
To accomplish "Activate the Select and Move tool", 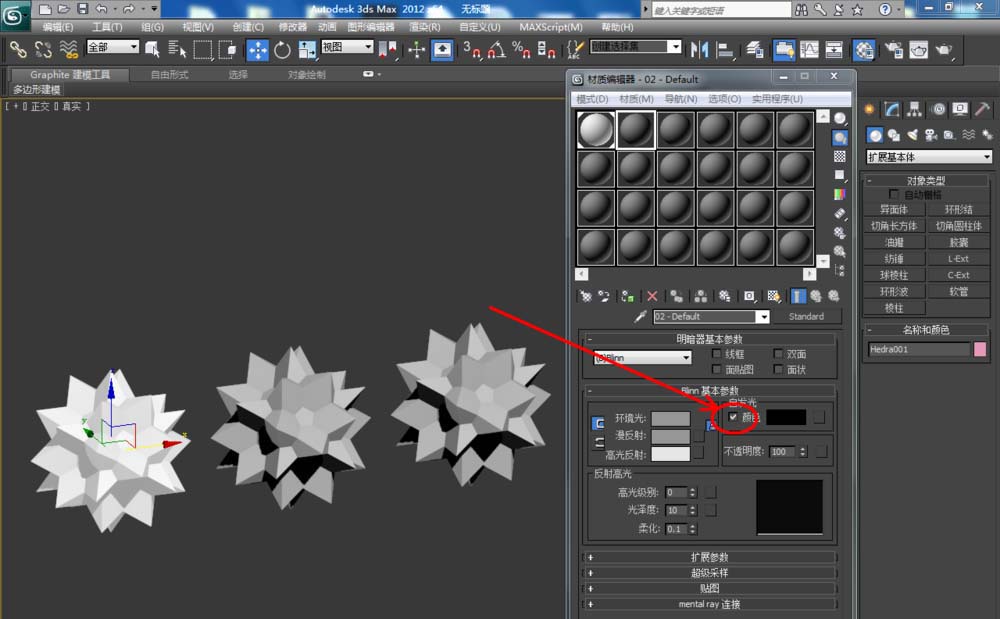I will click(x=257, y=49).
